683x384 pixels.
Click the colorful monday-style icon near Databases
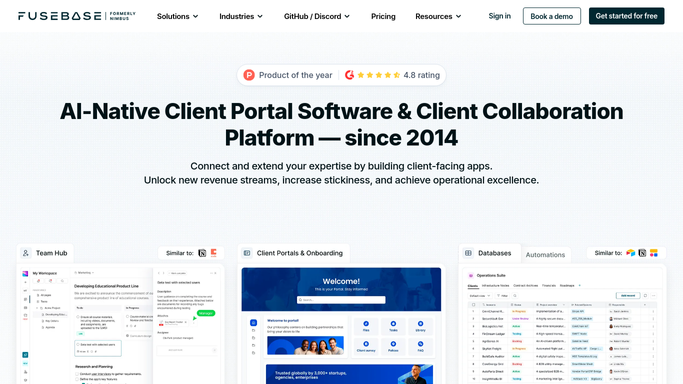654,253
